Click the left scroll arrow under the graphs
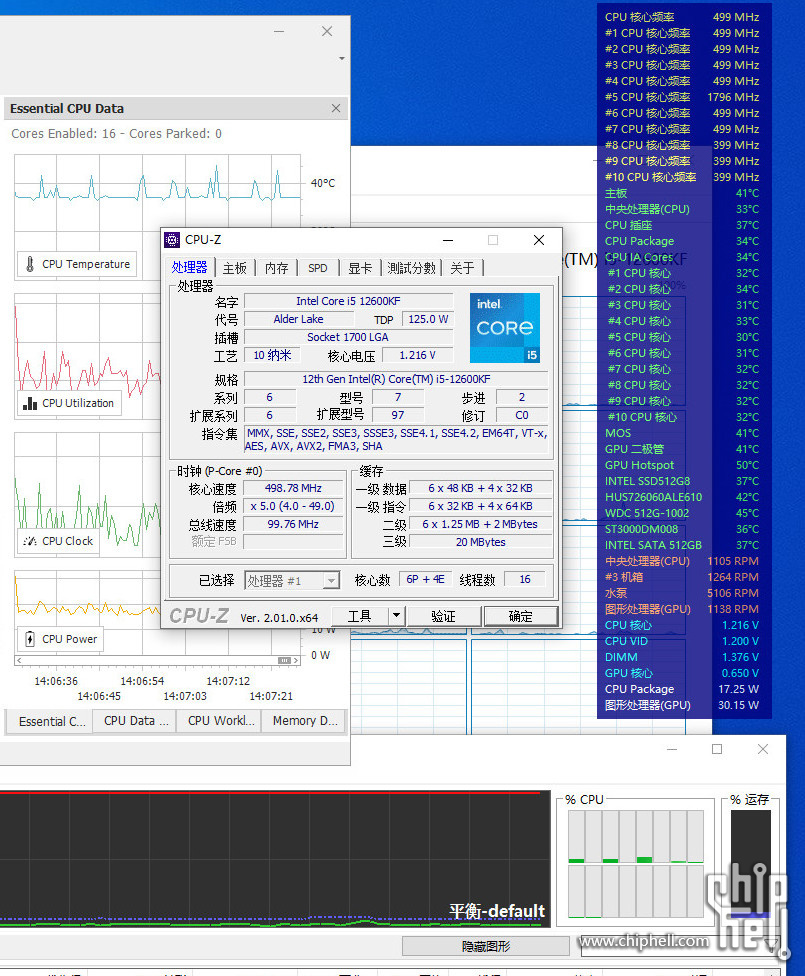Viewport: 805px width, 976px height. pyautogui.click(x=19, y=660)
